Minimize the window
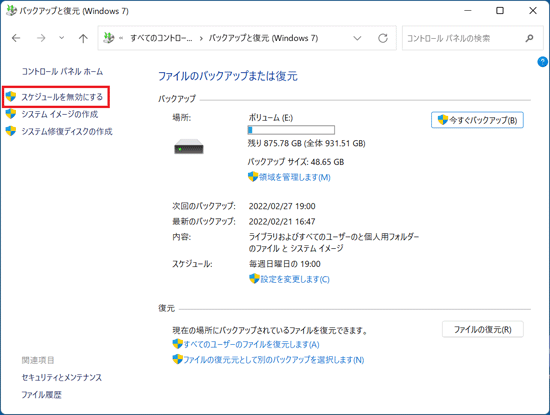The image size is (550, 415). [x=468, y=11]
